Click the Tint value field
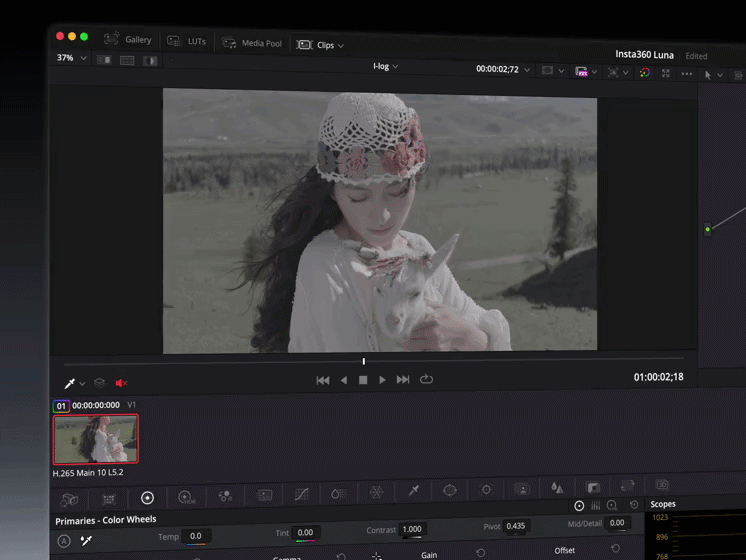746x560 pixels. click(x=305, y=533)
